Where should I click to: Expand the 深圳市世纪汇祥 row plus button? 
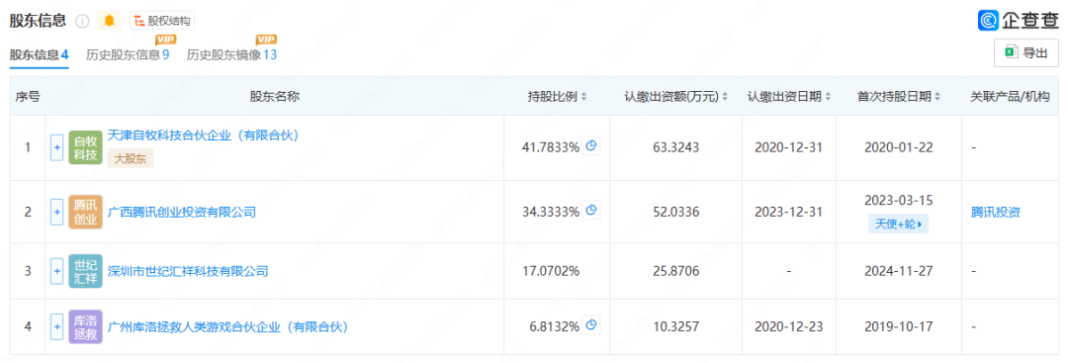(x=57, y=271)
